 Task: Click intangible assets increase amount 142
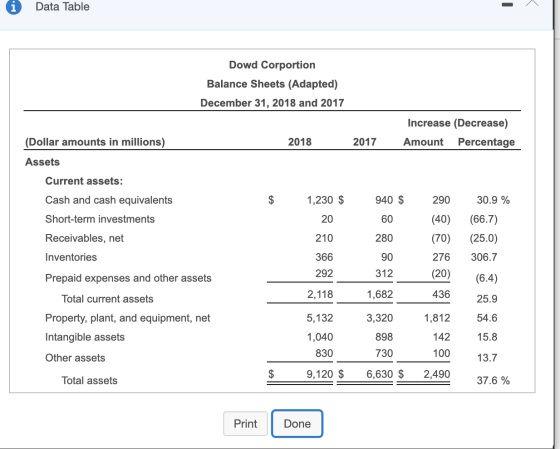(x=441, y=337)
